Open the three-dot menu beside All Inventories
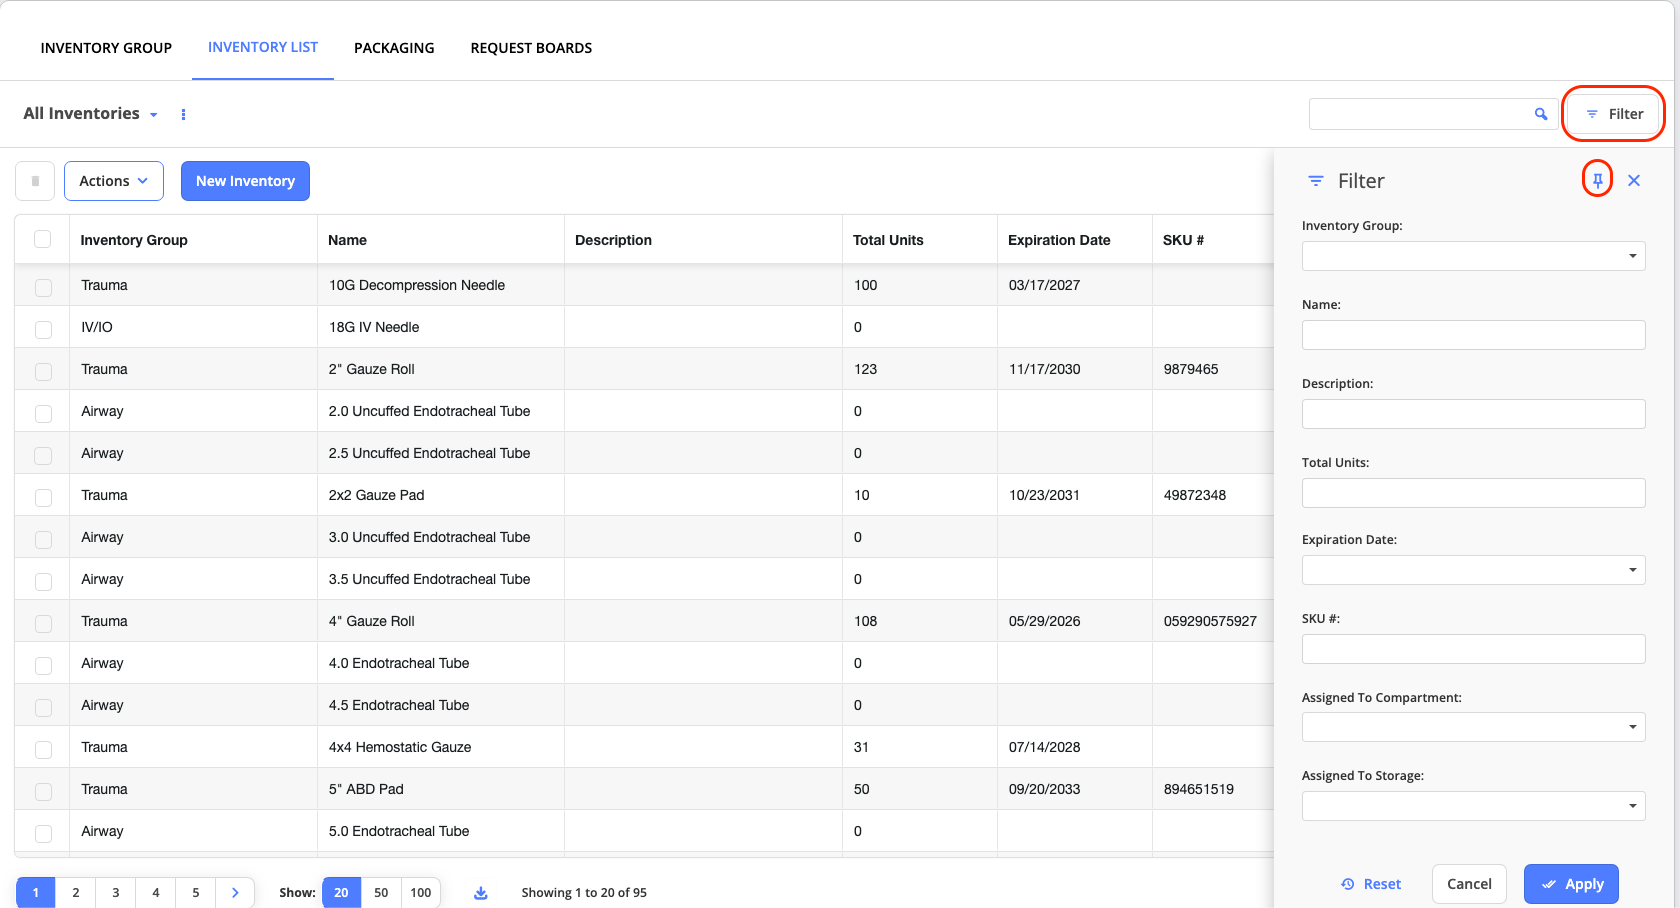Screen dimensions: 1680x908 click(x=183, y=114)
